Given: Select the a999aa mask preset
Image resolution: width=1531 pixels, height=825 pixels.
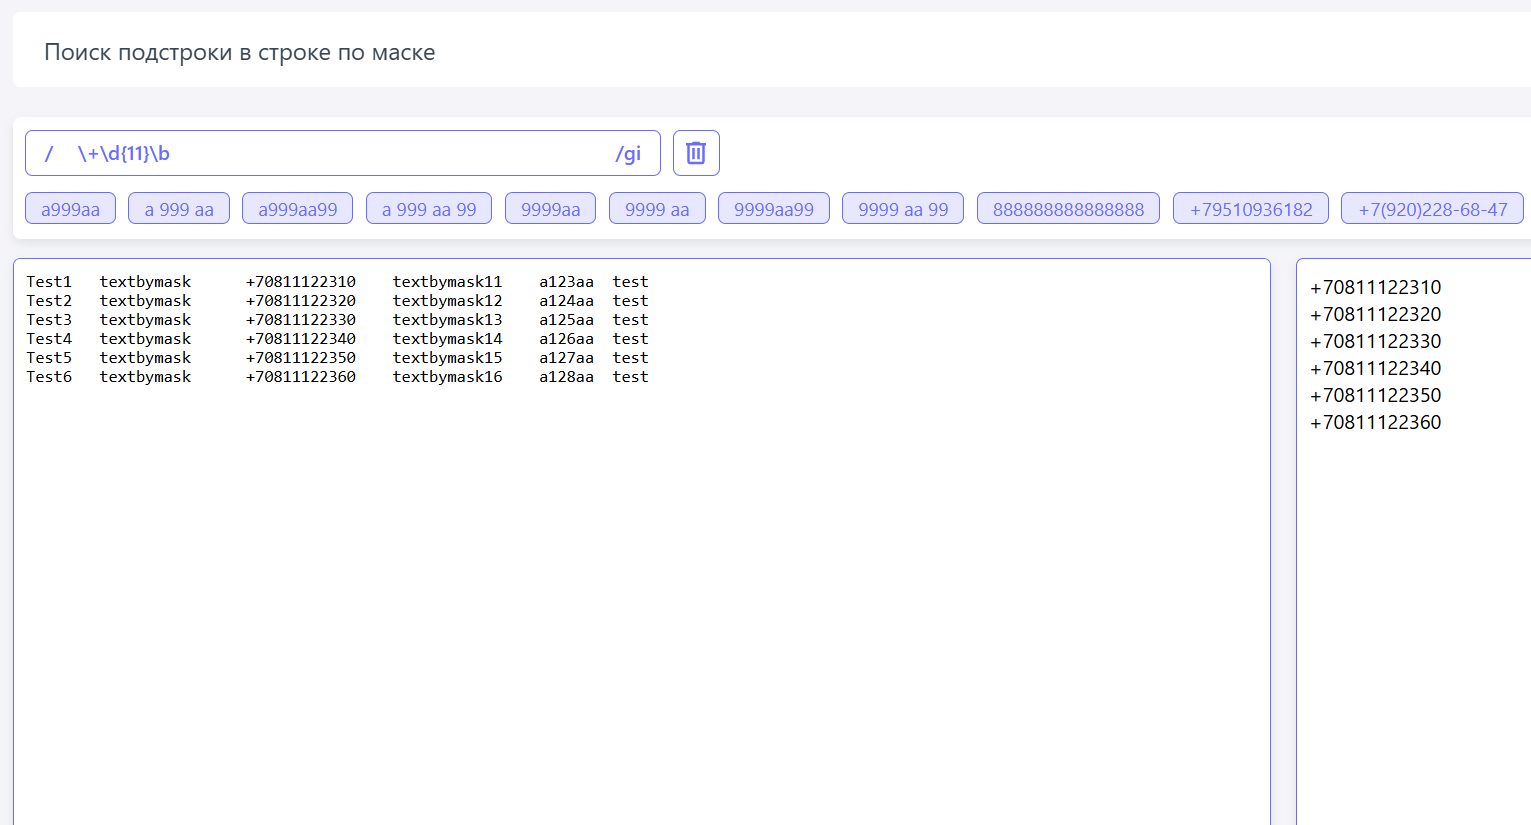Looking at the screenshot, I should click(70, 209).
